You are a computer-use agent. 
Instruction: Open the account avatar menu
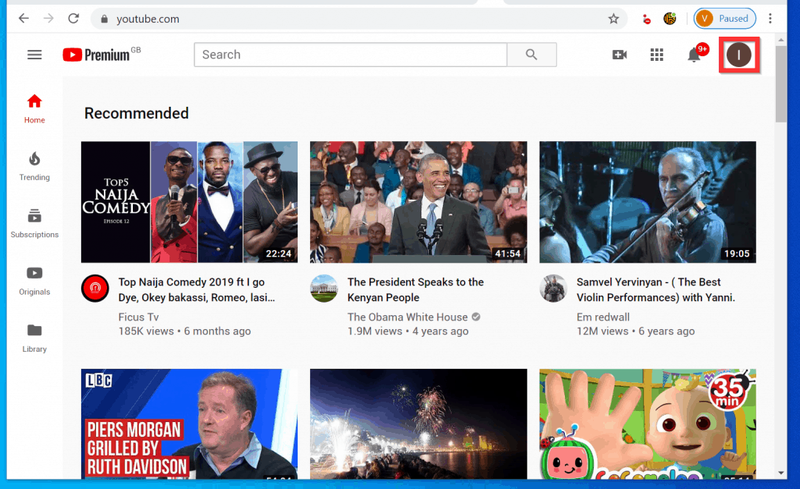pyautogui.click(x=739, y=55)
